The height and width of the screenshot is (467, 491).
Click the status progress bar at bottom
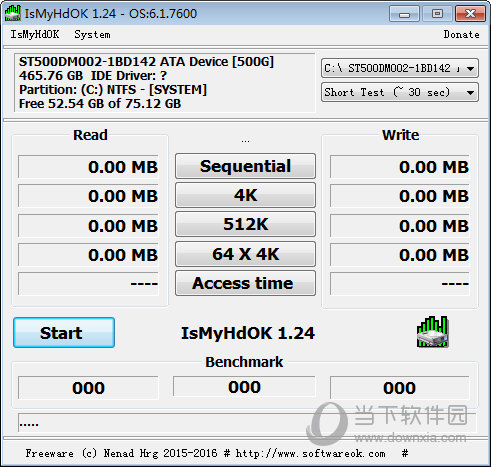pyautogui.click(x=247, y=424)
